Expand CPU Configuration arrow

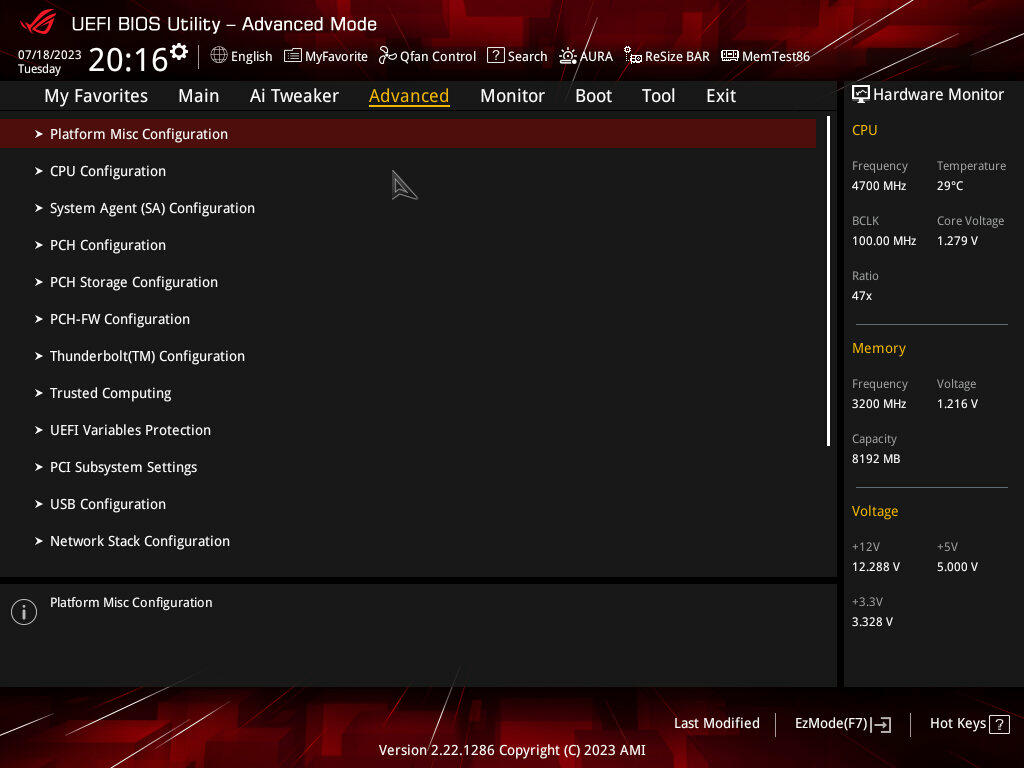click(x=39, y=171)
